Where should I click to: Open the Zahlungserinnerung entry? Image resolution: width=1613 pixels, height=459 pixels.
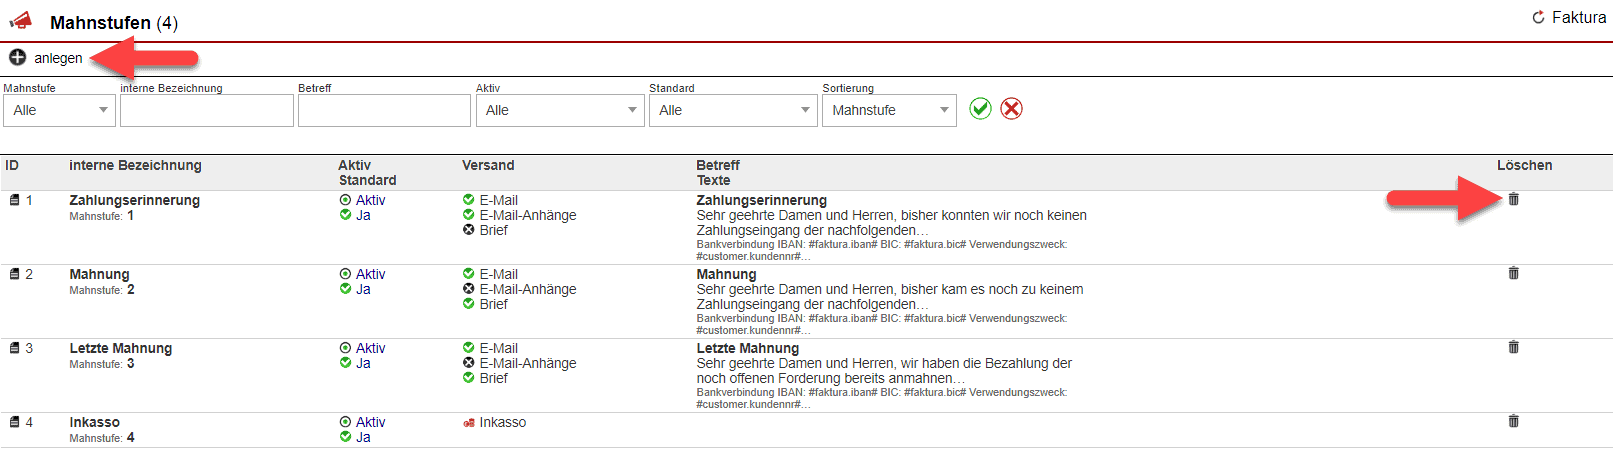coord(134,200)
